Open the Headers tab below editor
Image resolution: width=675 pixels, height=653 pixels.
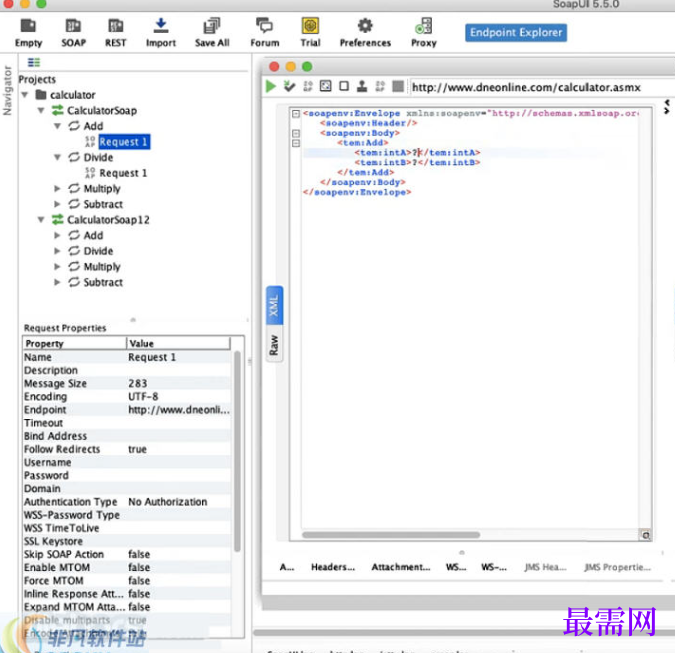(333, 567)
